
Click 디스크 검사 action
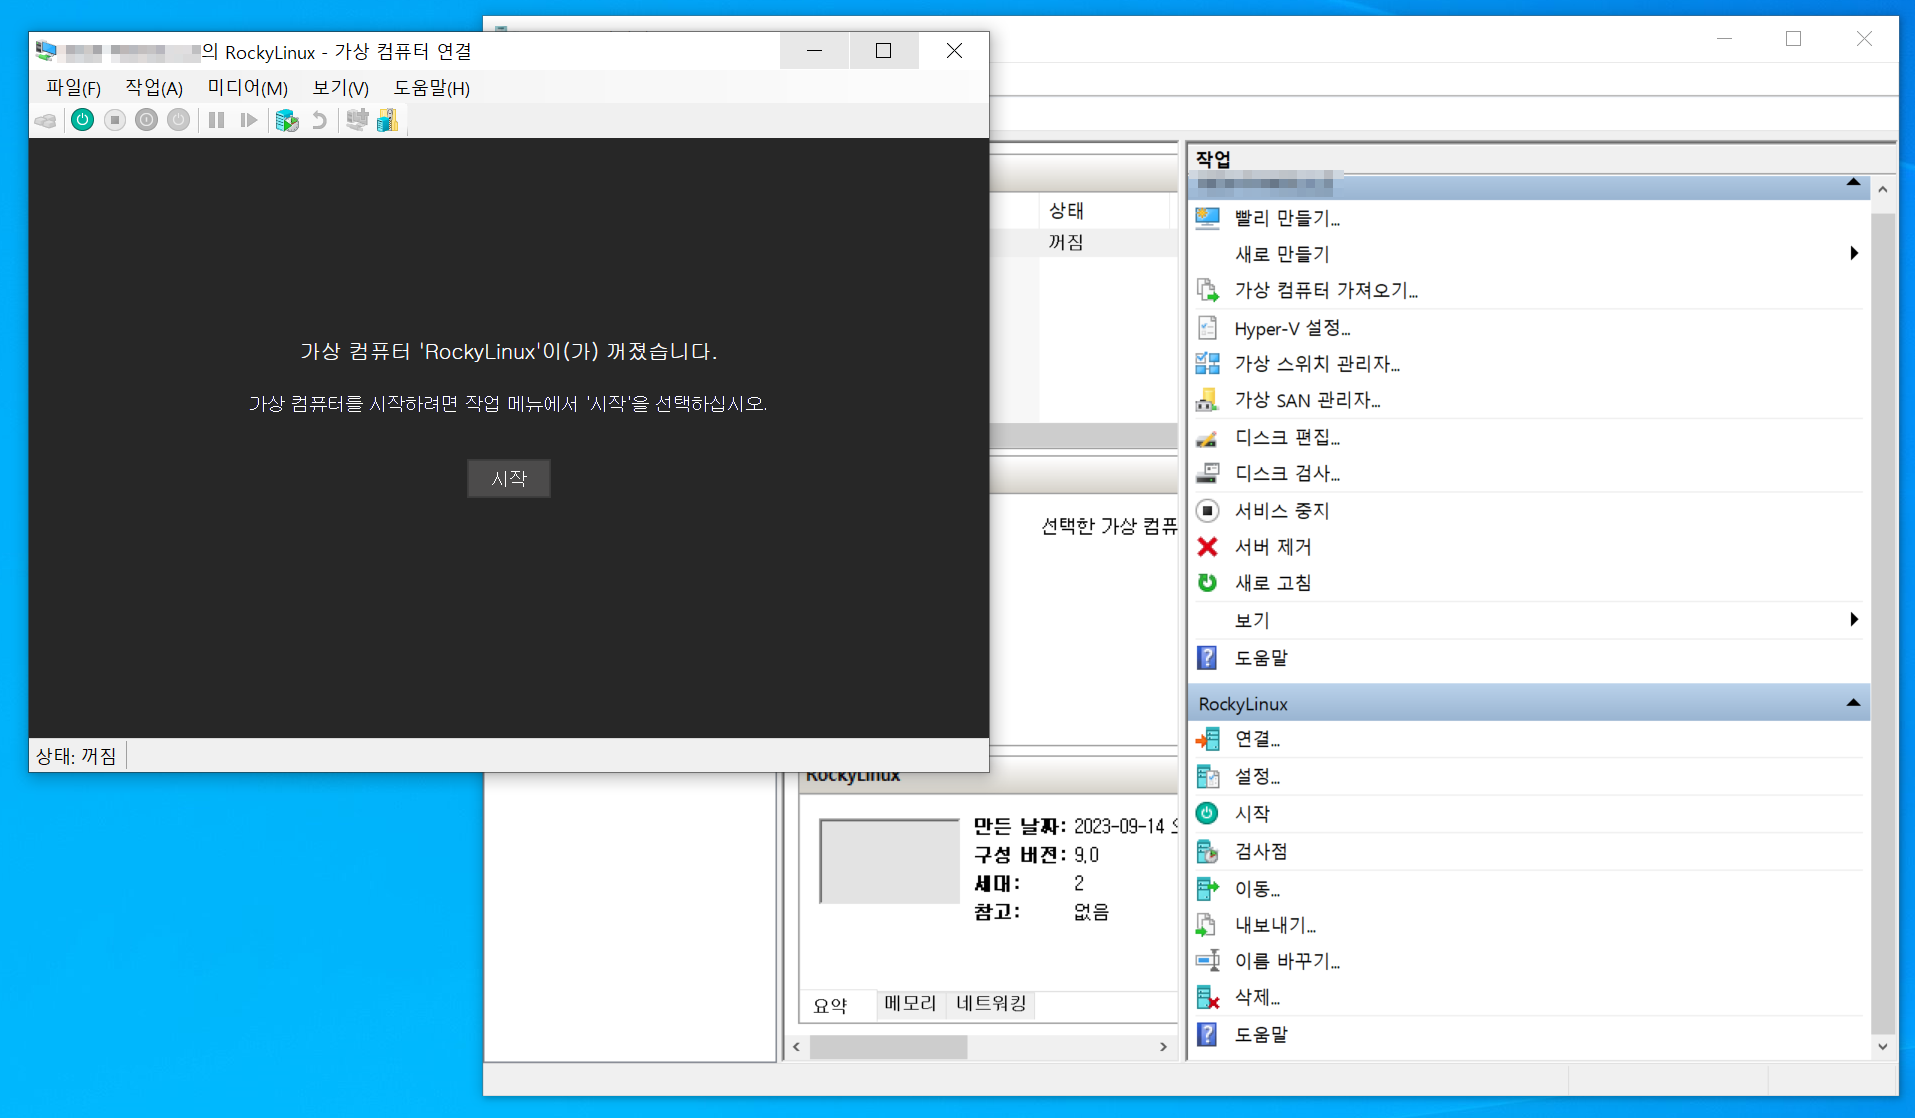pos(1287,473)
